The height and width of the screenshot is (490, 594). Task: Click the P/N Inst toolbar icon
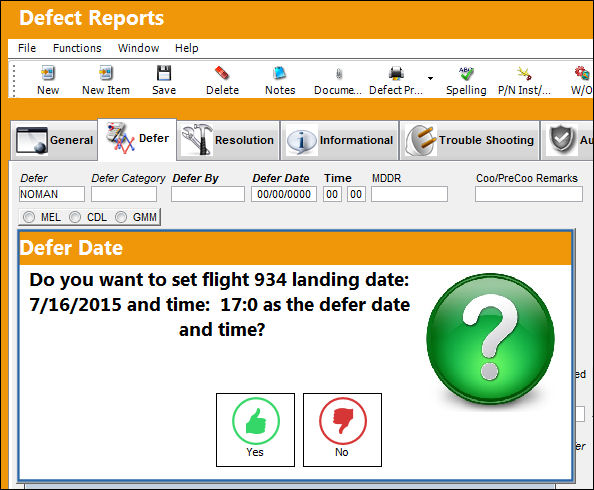pos(524,73)
